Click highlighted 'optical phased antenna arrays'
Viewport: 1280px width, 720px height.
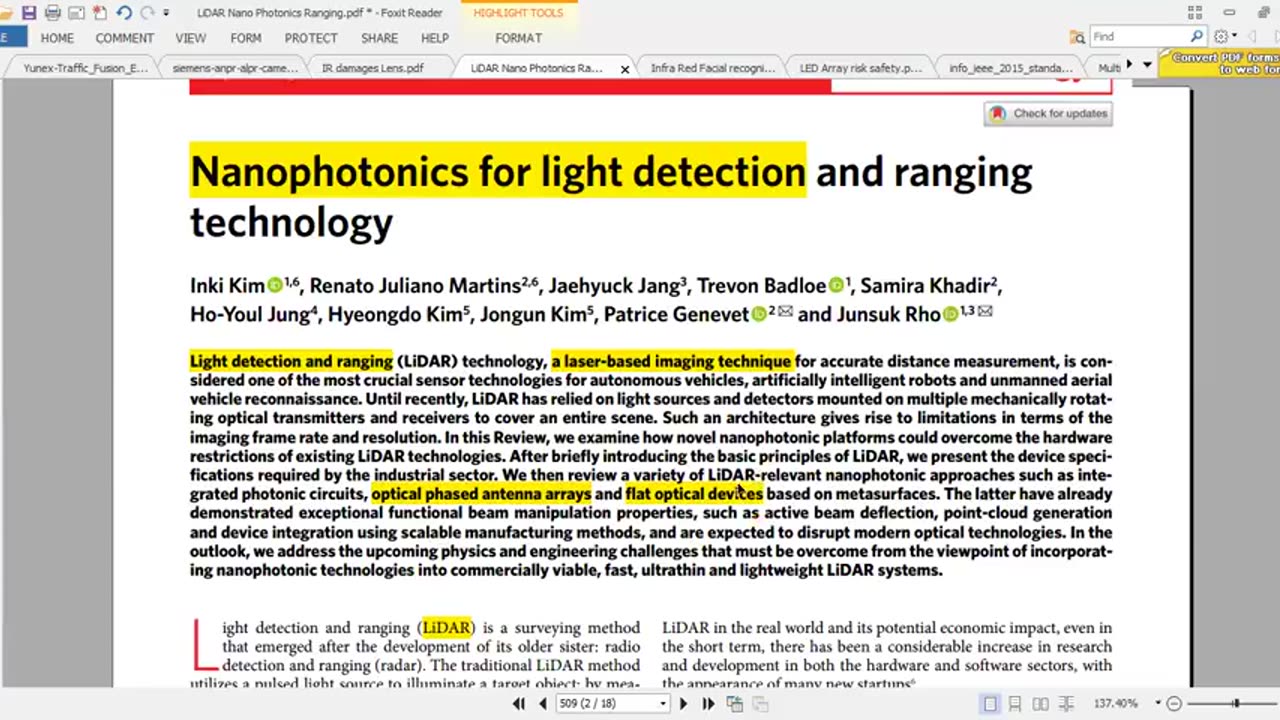point(481,494)
